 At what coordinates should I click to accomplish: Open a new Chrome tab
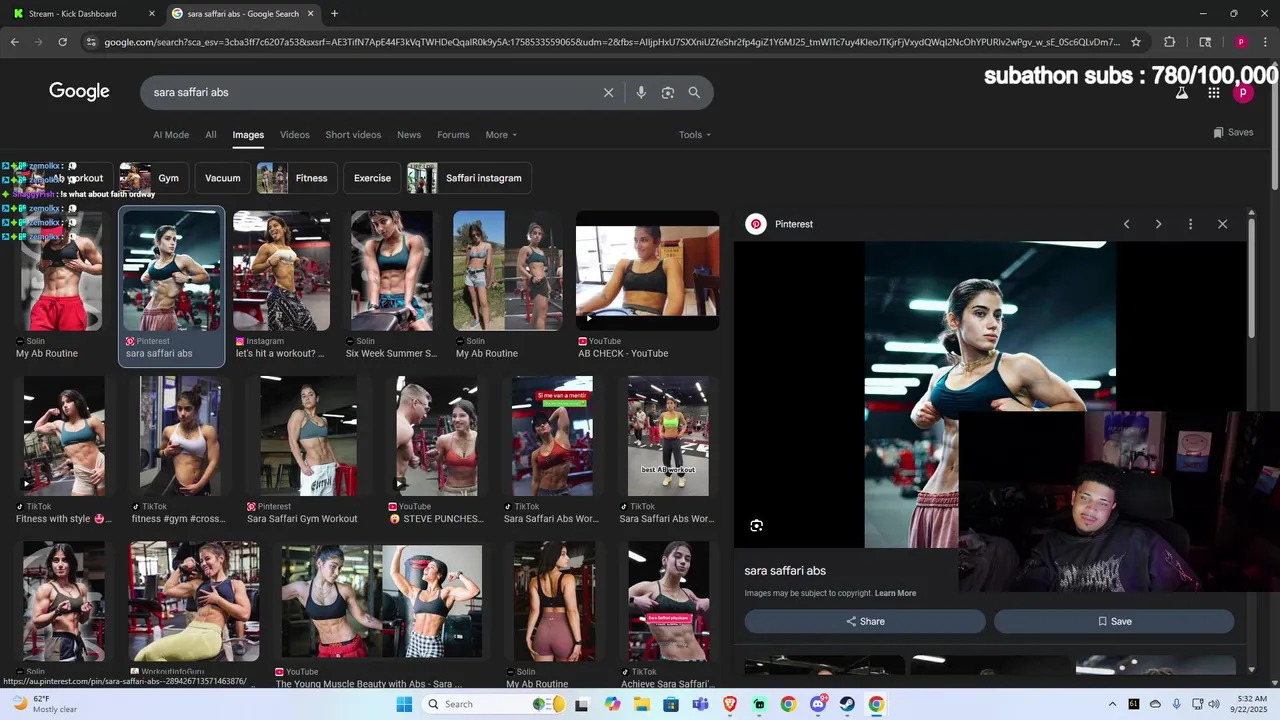(334, 14)
